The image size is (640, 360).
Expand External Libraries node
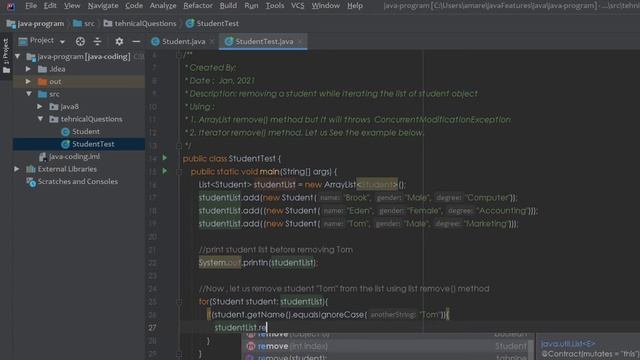tap(17, 169)
